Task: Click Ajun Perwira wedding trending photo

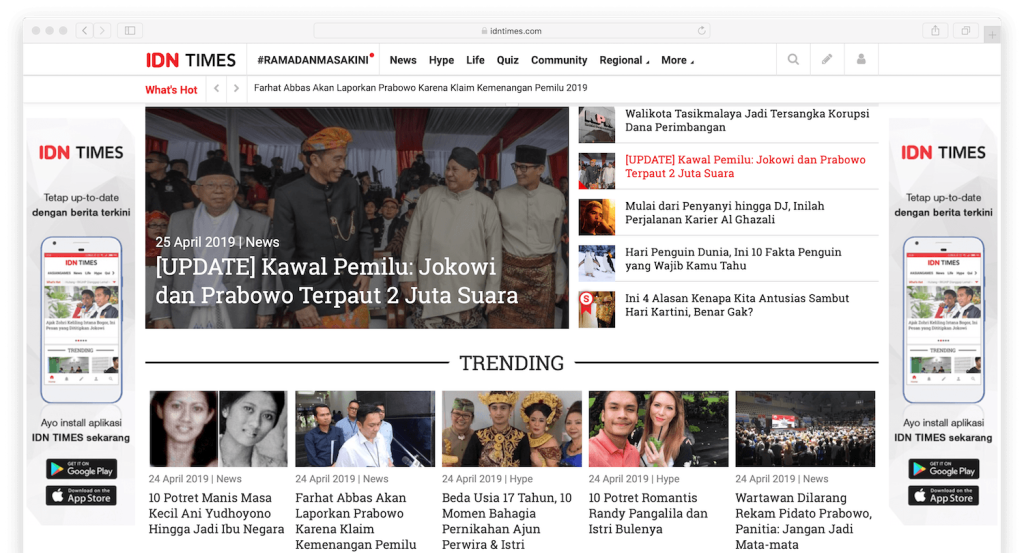Action: click(x=511, y=428)
